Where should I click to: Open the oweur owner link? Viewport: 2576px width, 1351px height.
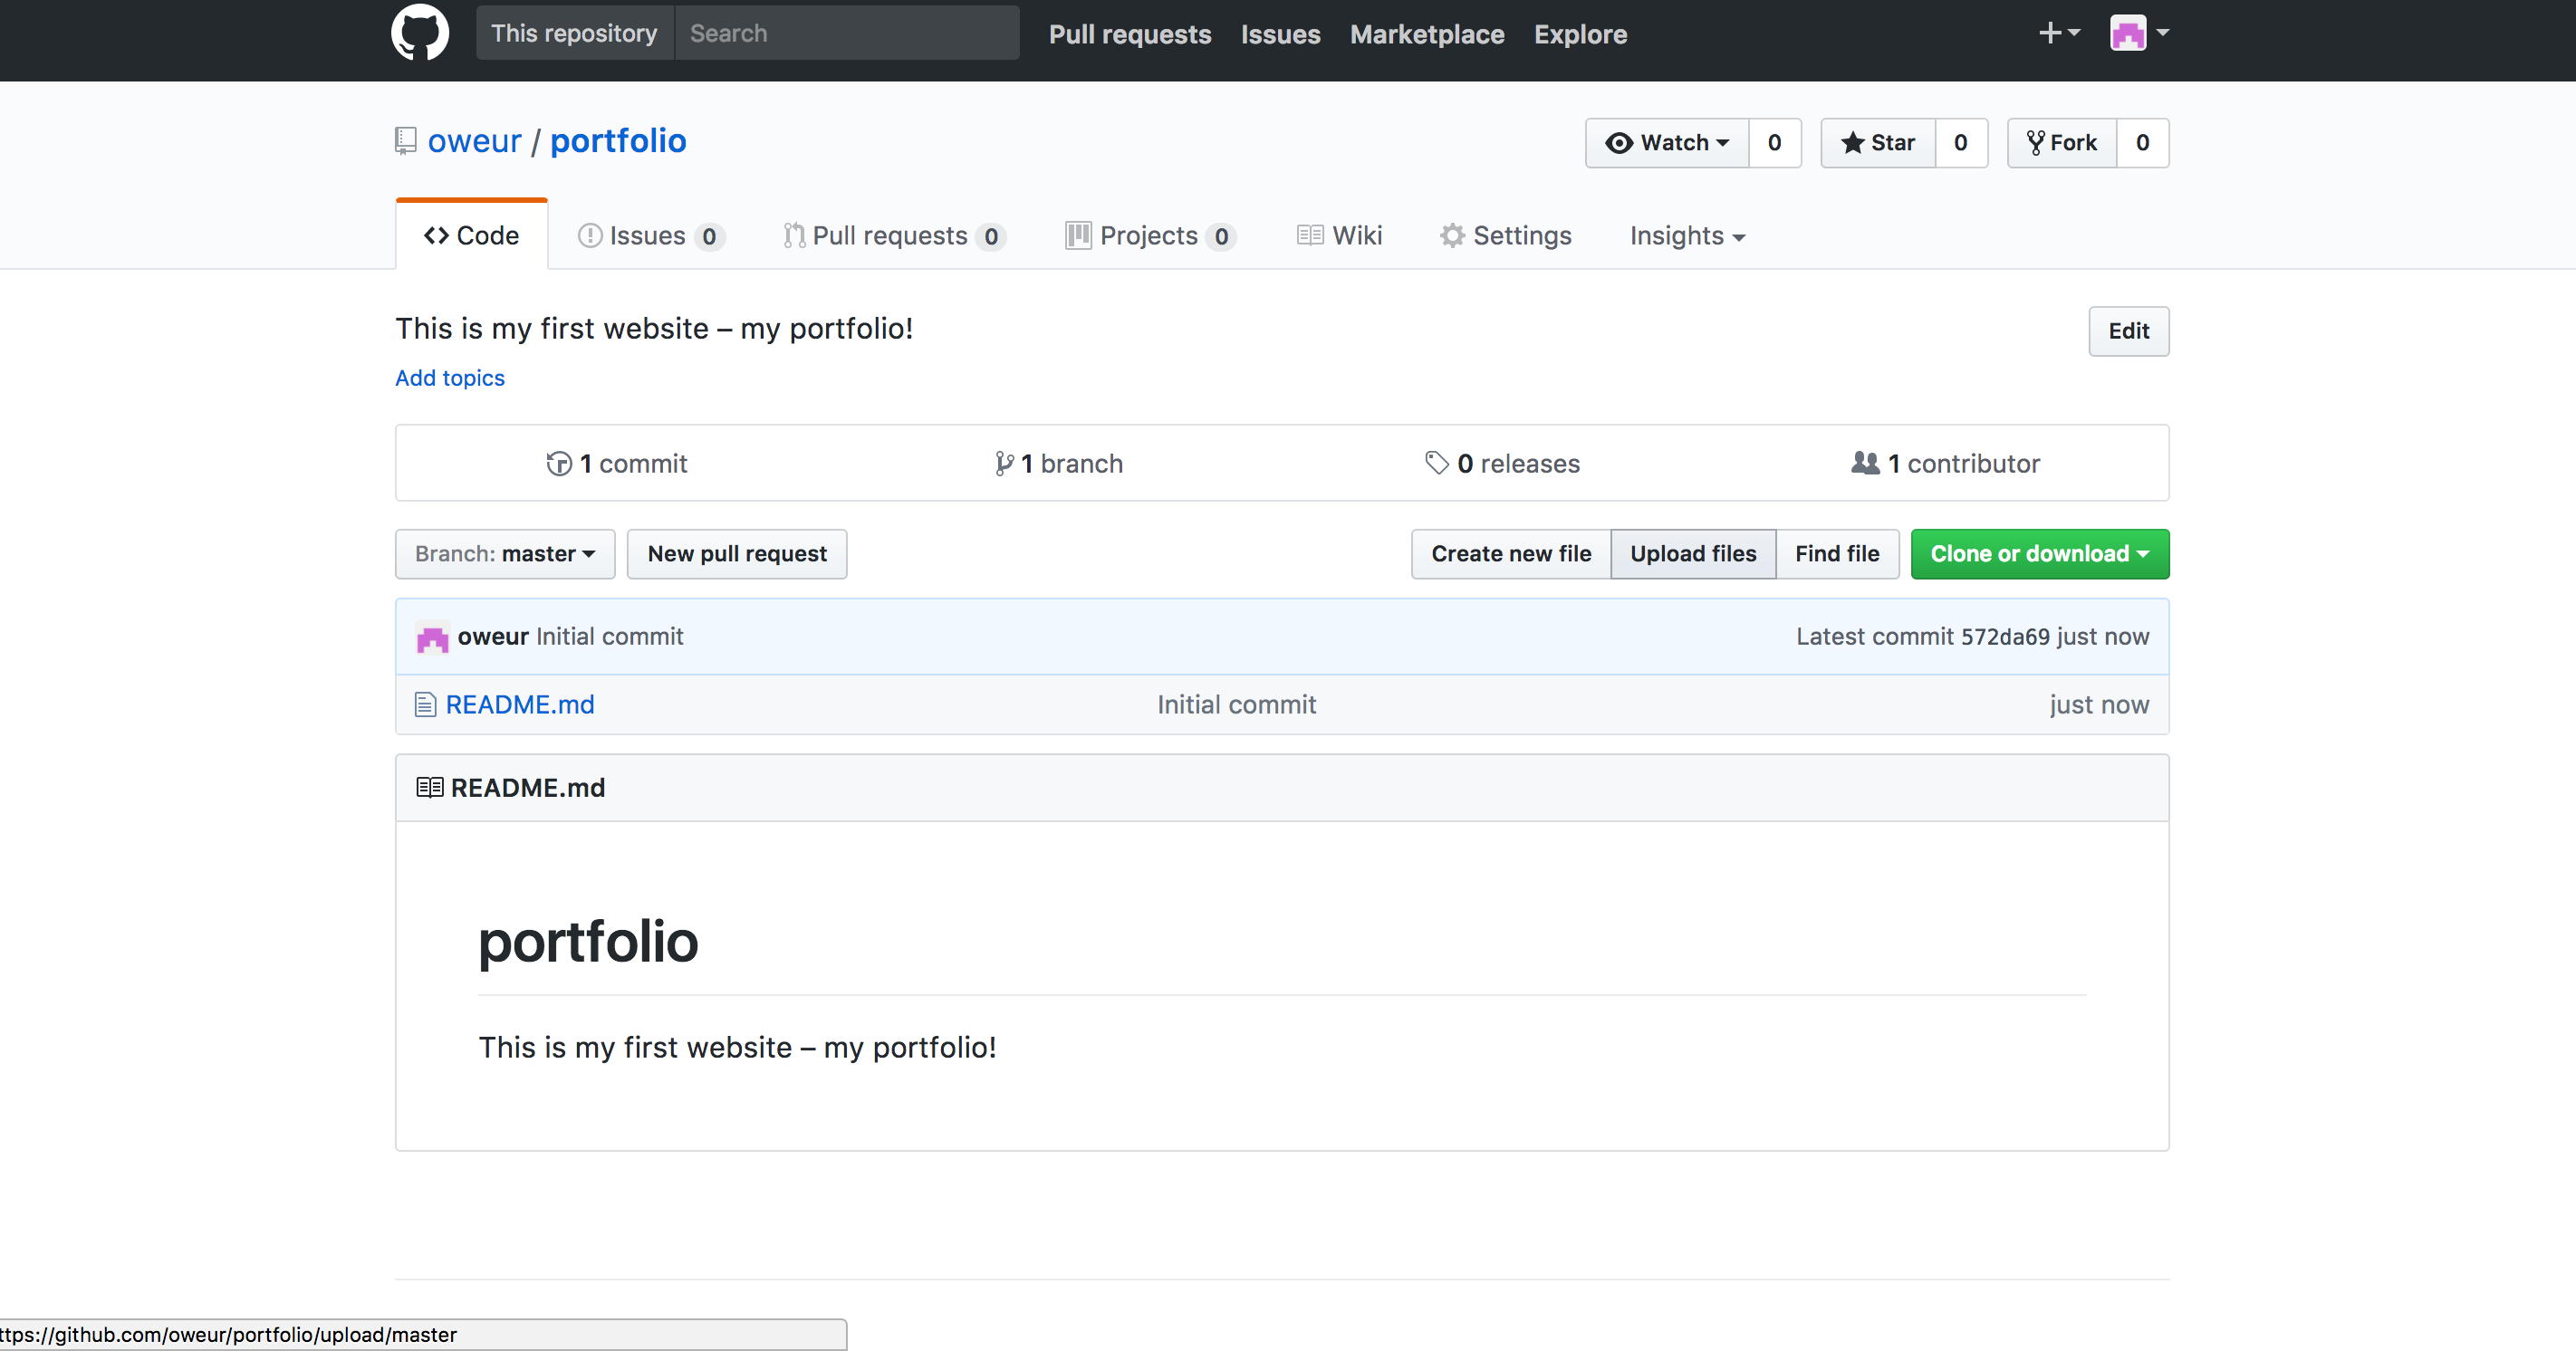click(x=475, y=141)
